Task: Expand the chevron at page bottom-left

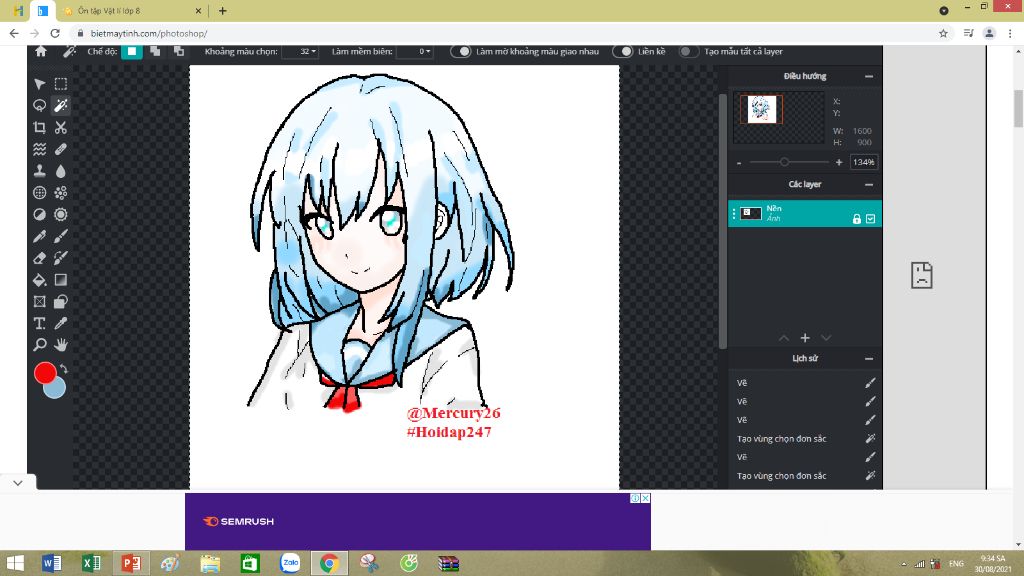Action: tap(18, 483)
